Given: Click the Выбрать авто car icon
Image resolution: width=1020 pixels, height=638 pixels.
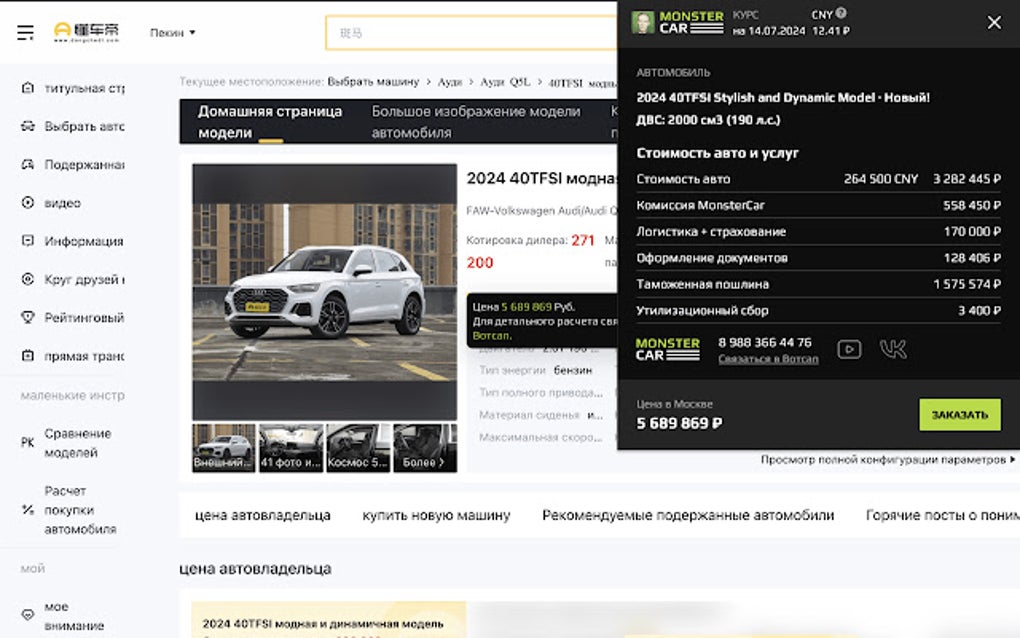Looking at the screenshot, I should (27, 126).
